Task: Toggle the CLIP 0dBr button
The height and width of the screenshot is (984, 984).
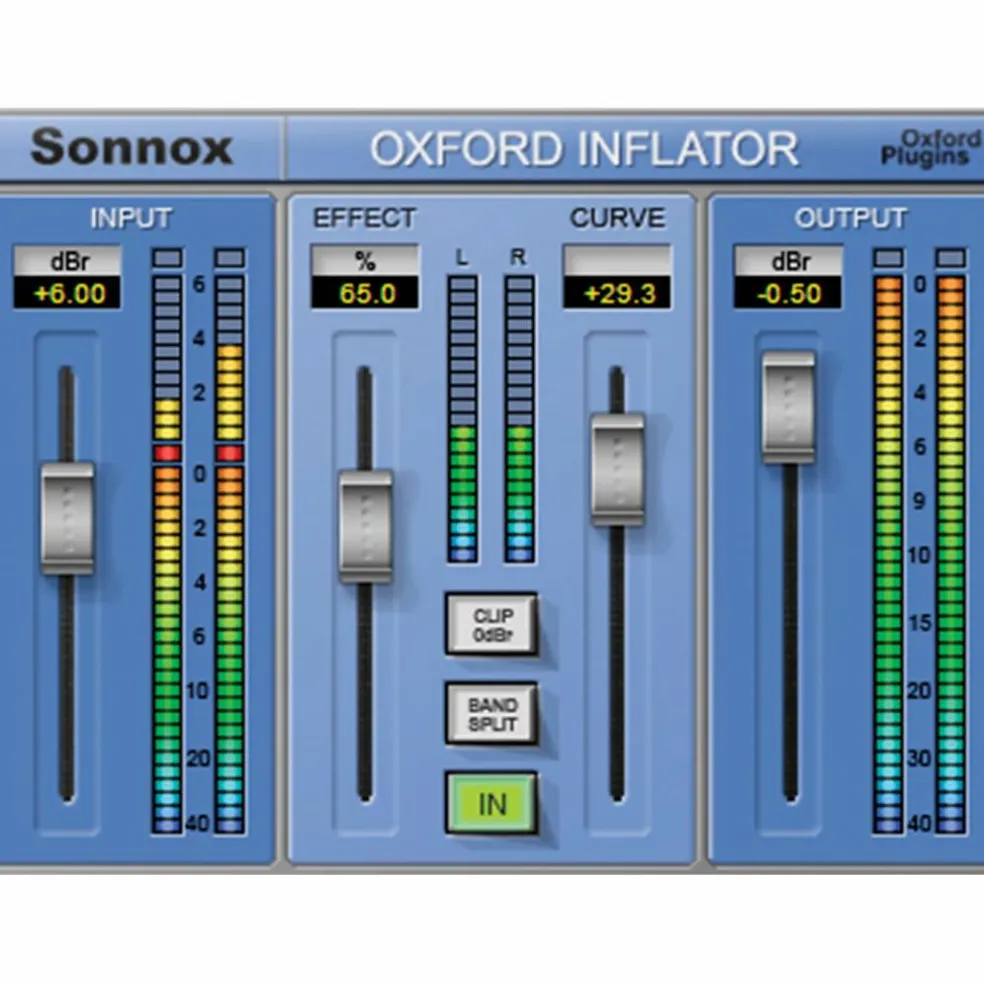Action: click(x=492, y=624)
